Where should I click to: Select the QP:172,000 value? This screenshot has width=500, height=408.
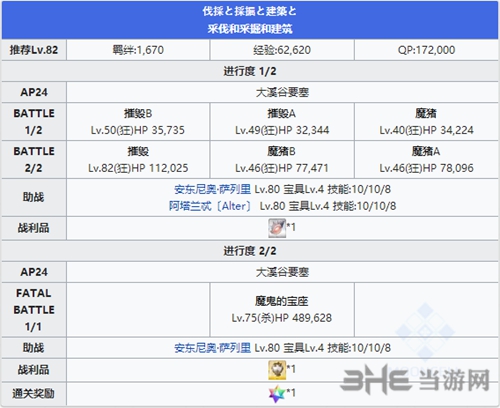[426, 50]
